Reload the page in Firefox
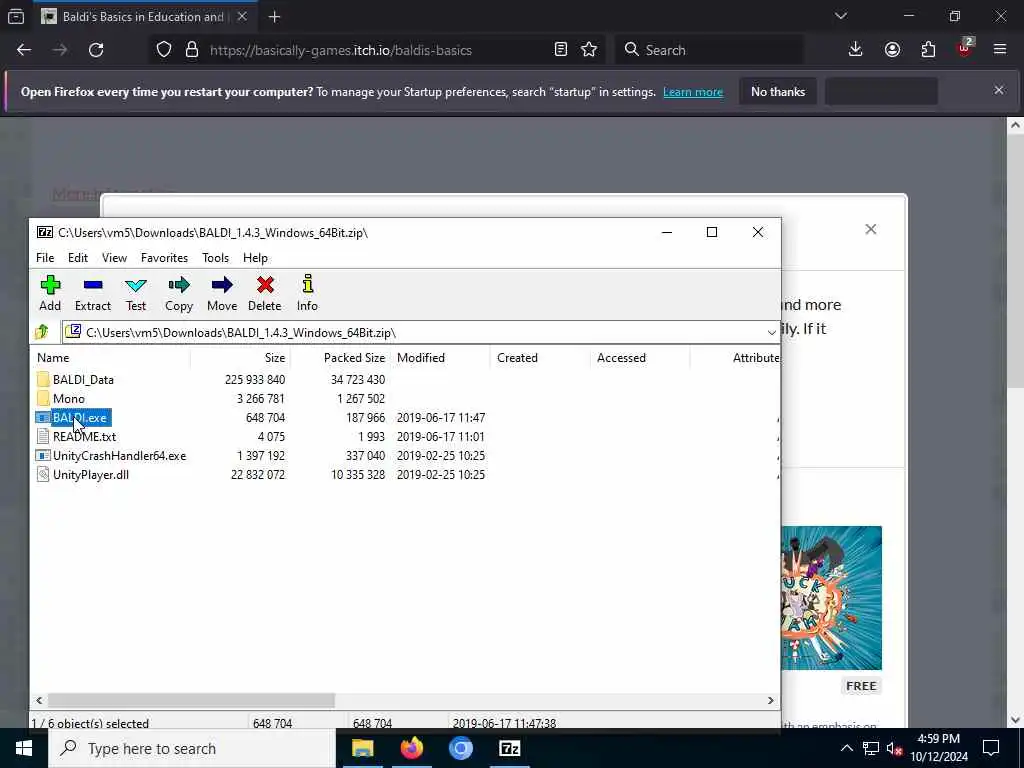Image resolution: width=1024 pixels, height=768 pixels. pos(96,50)
